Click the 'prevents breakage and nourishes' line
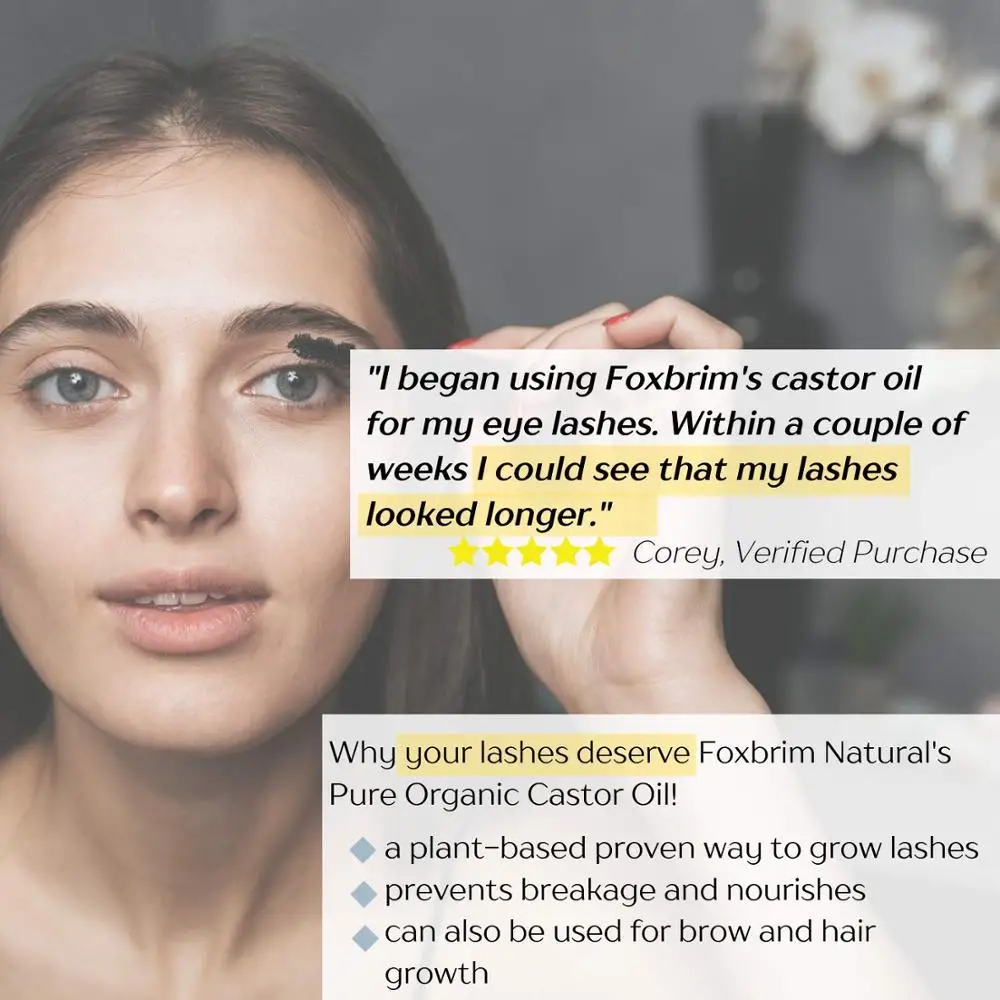 click(x=625, y=890)
